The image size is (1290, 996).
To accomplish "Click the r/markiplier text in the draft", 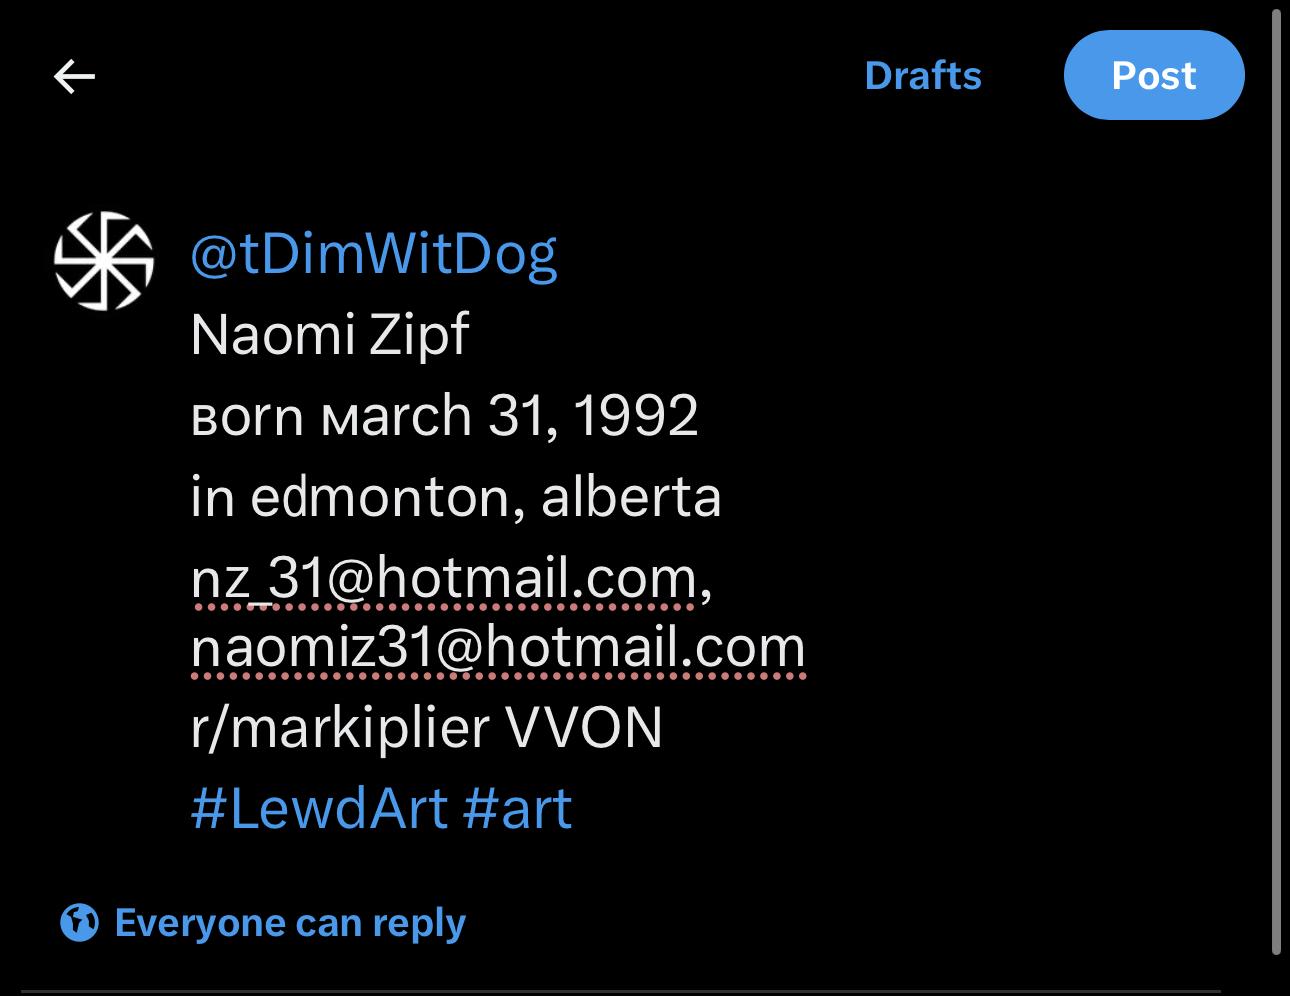I will (339, 727).
